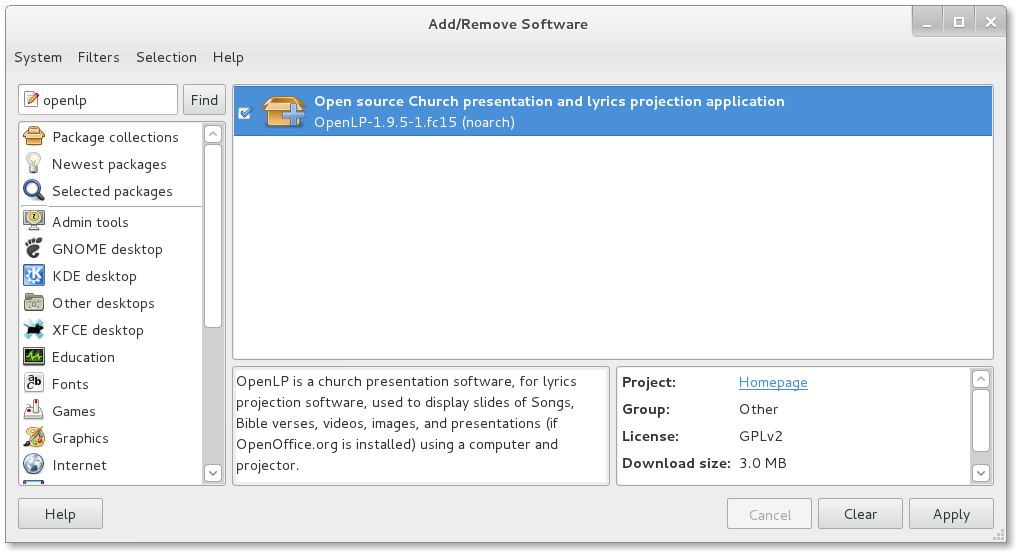This screenshot has height=552, width=1016.
Task: Click details pane scroll down arrow
Action: 981,473
